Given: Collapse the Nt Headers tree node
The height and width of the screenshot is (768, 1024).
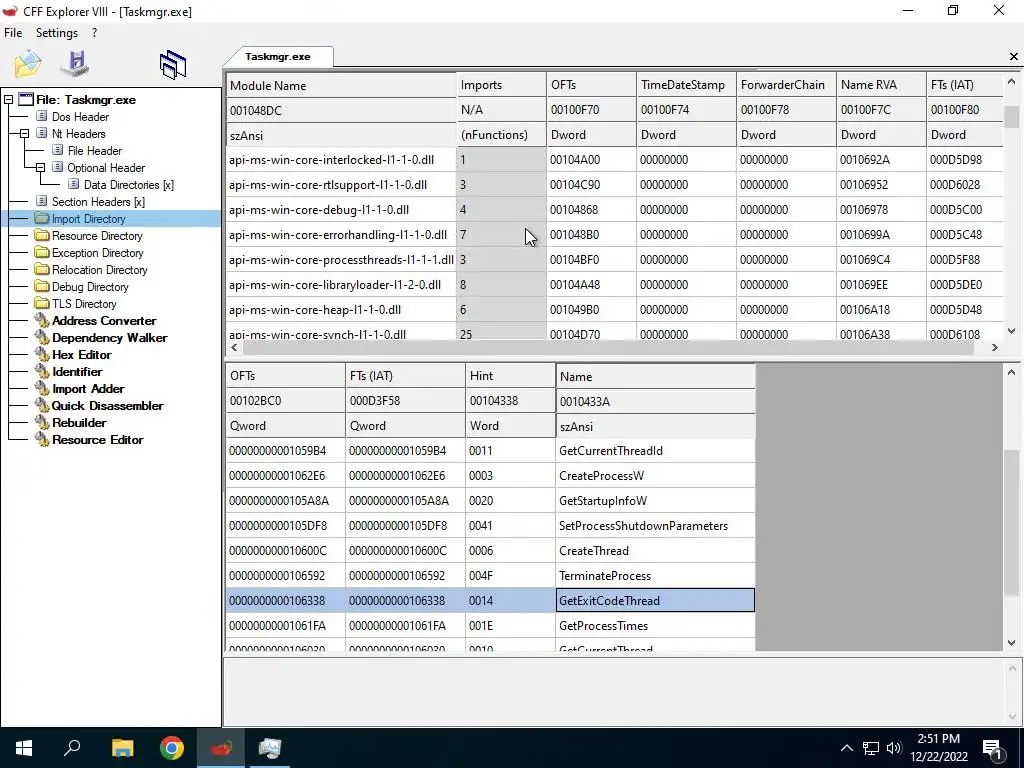Looking at the screenshot, I should [24, 133].
